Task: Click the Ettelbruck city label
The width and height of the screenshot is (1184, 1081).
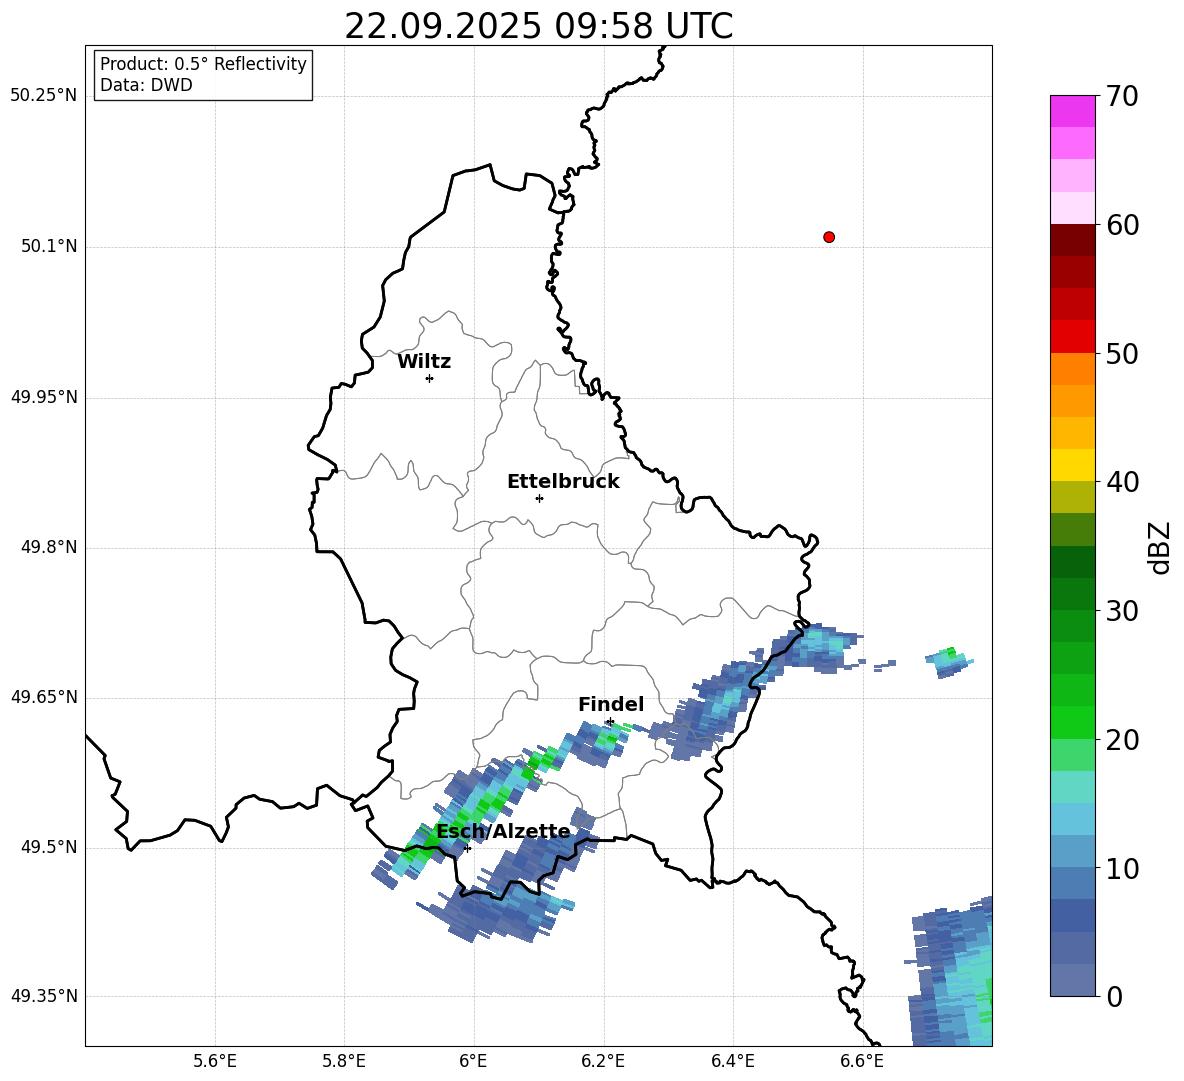Action: coord(563,482)
